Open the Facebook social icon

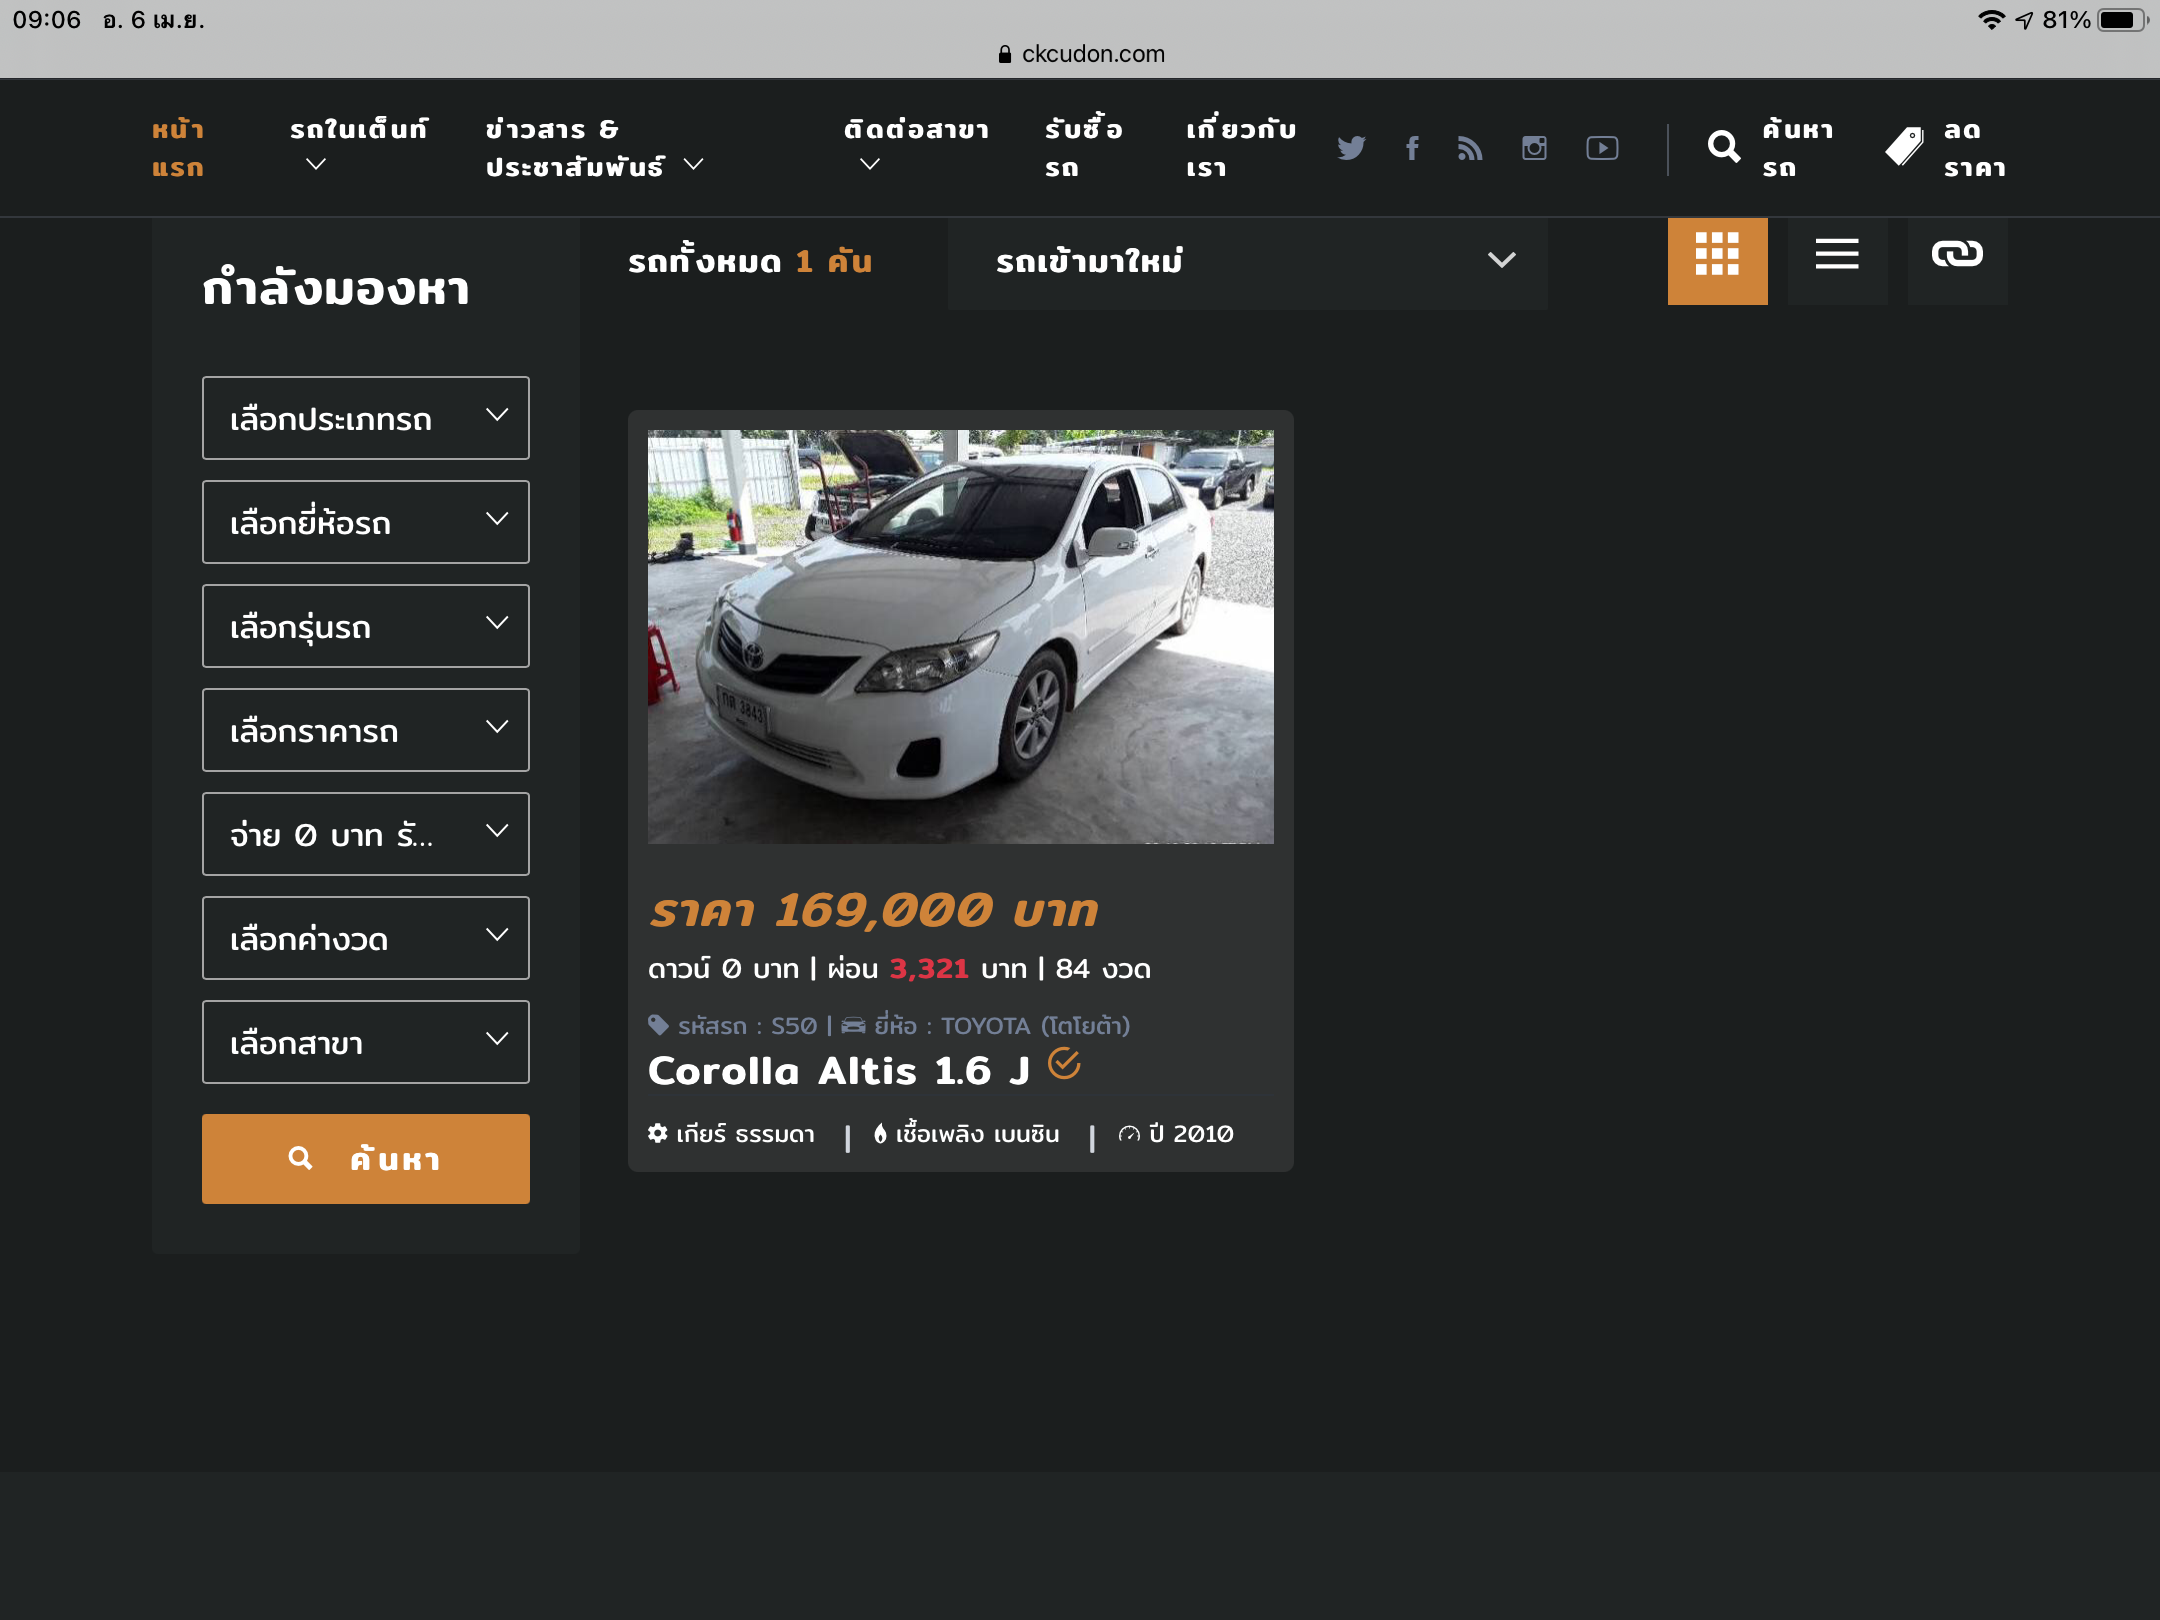[1412, 148]
